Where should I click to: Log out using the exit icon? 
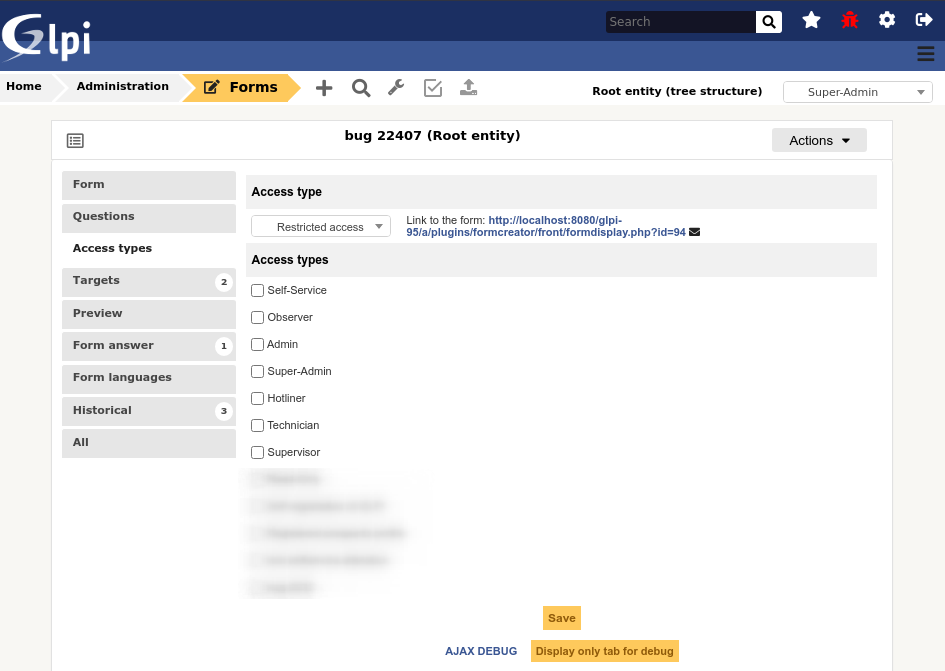coord(924,20)
